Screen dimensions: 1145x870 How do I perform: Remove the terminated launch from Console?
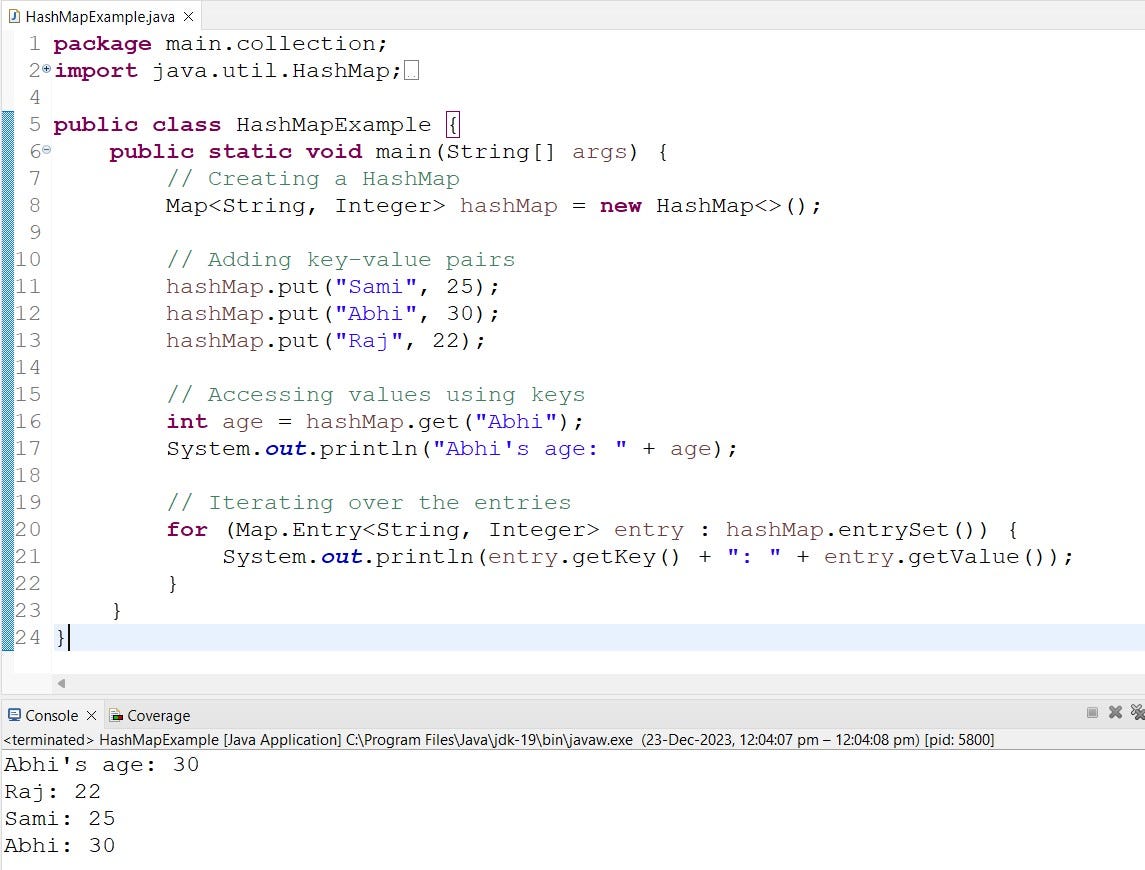pyautogui.click(x=1115, y=712)
